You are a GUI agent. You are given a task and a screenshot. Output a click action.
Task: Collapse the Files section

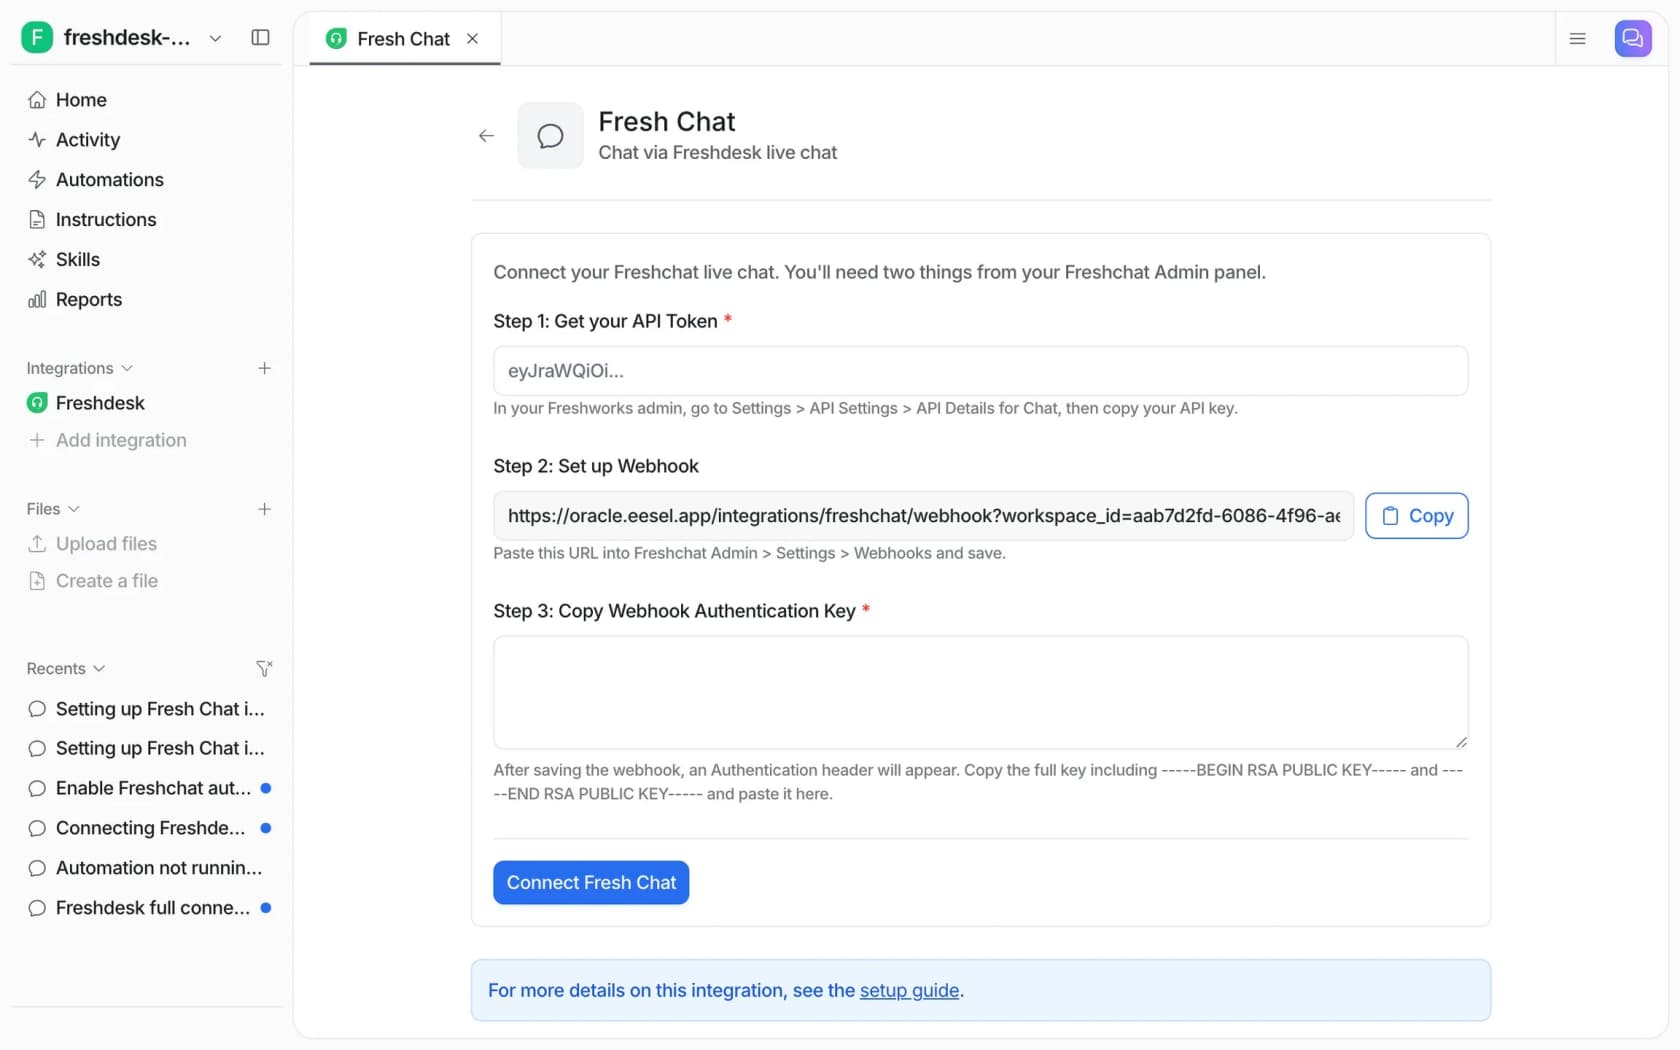click(x=53, y=509)
